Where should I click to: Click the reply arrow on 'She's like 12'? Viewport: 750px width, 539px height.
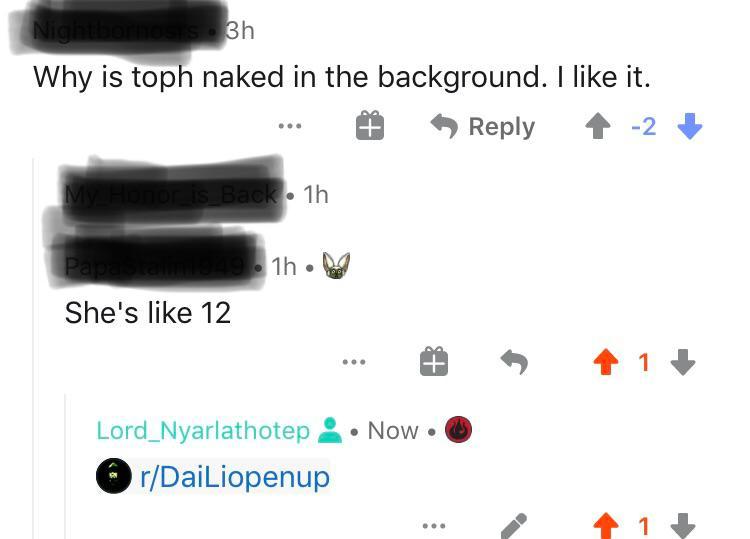[514, 362]
